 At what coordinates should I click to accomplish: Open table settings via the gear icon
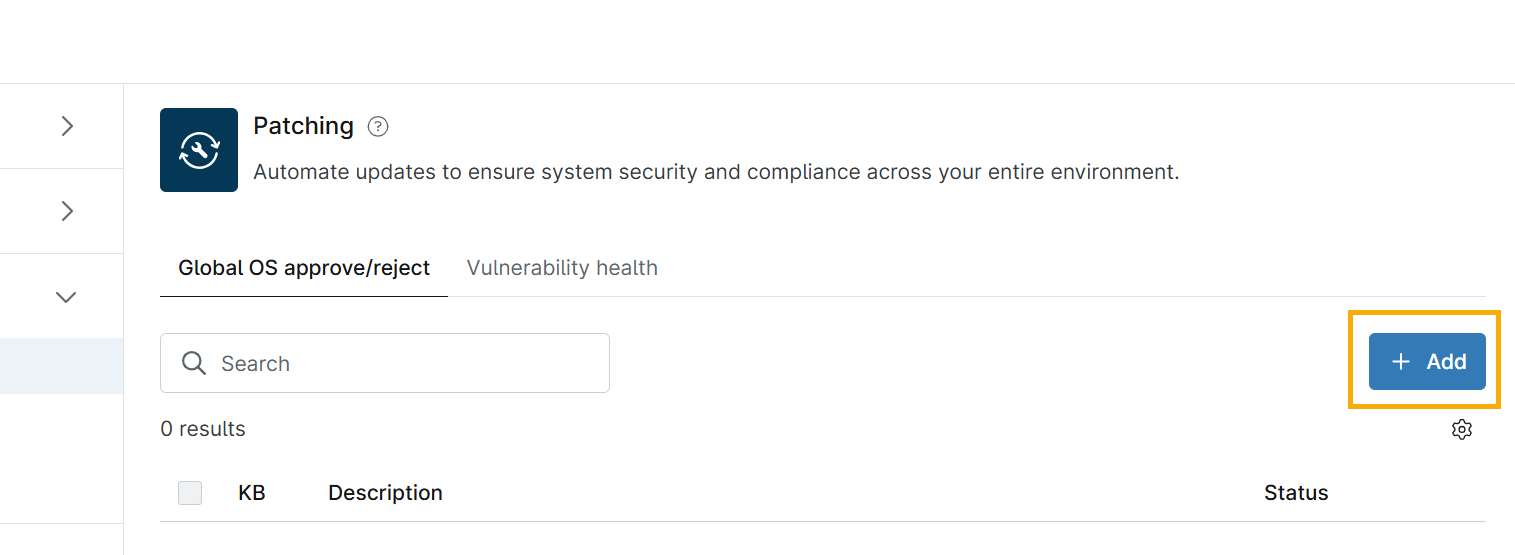(x=1462, y=429)
